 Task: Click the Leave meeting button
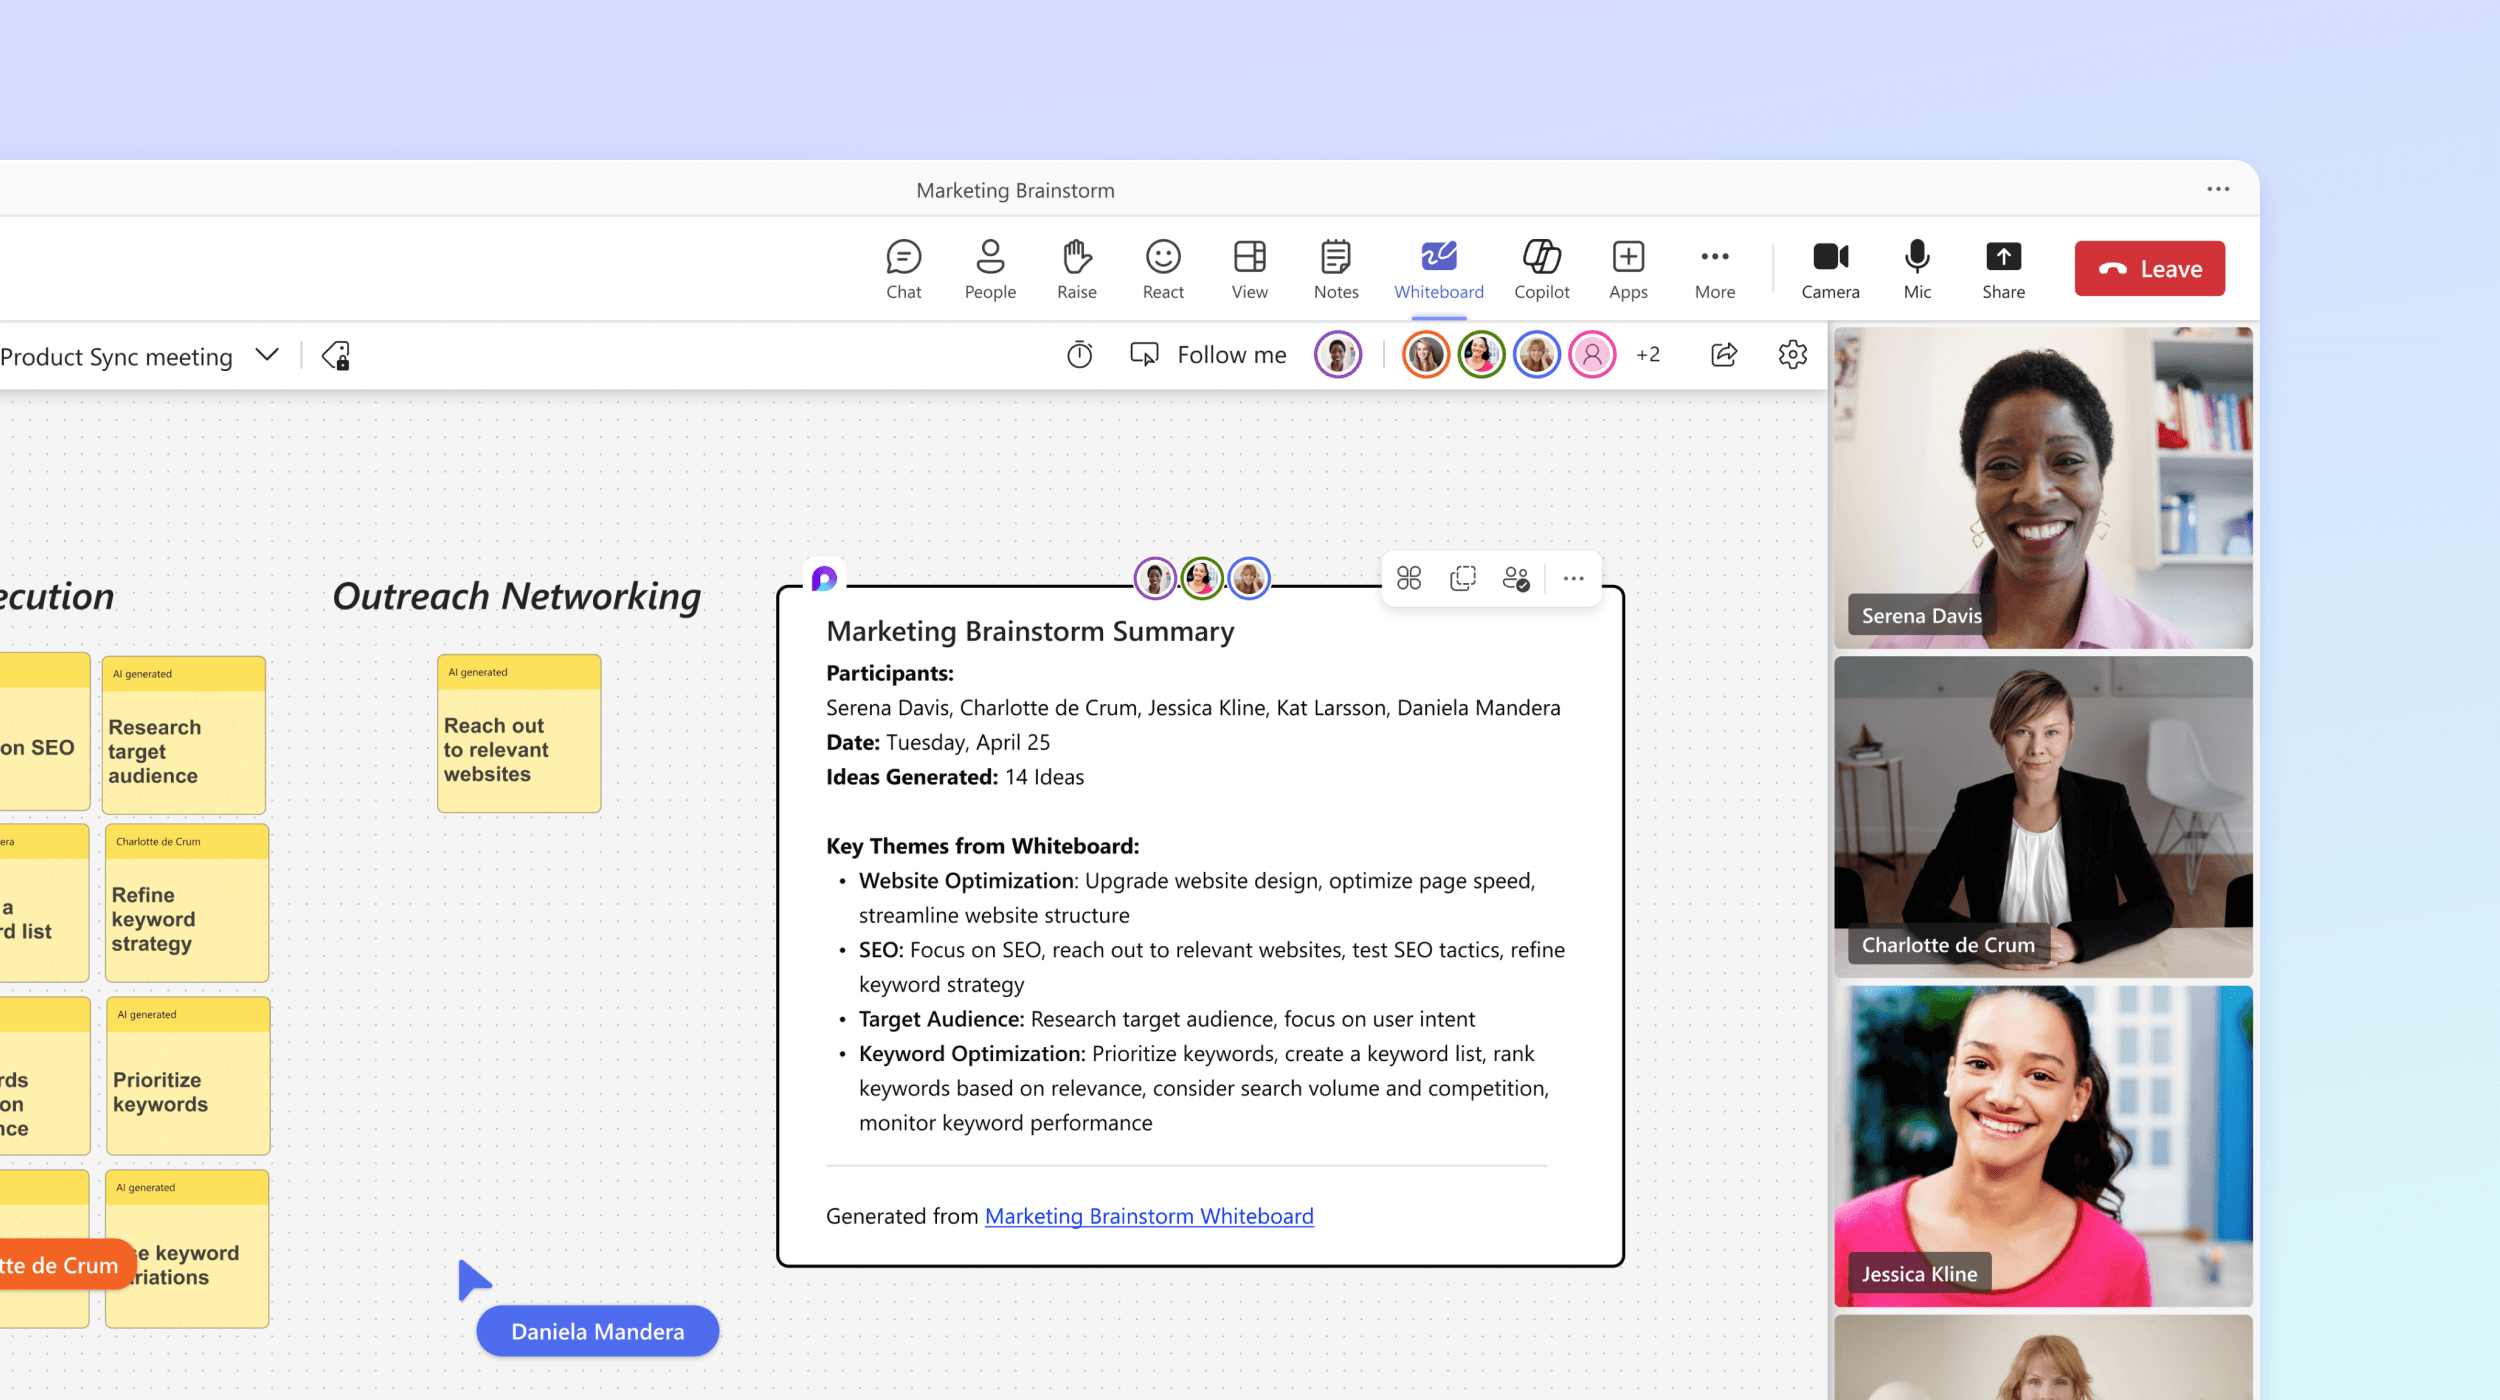(2148, 268)
